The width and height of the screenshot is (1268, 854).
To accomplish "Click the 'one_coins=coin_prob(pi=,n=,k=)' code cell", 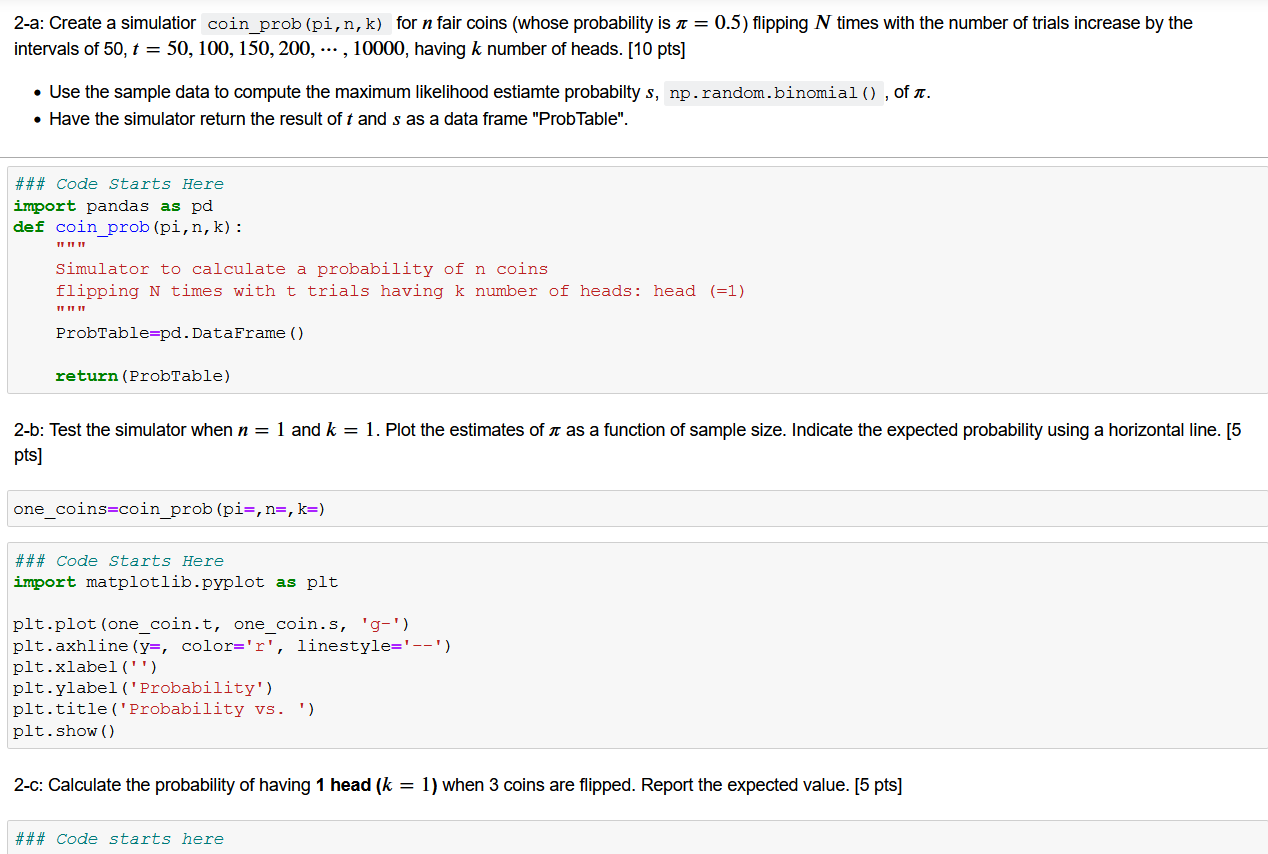I will tap(637, 509).
